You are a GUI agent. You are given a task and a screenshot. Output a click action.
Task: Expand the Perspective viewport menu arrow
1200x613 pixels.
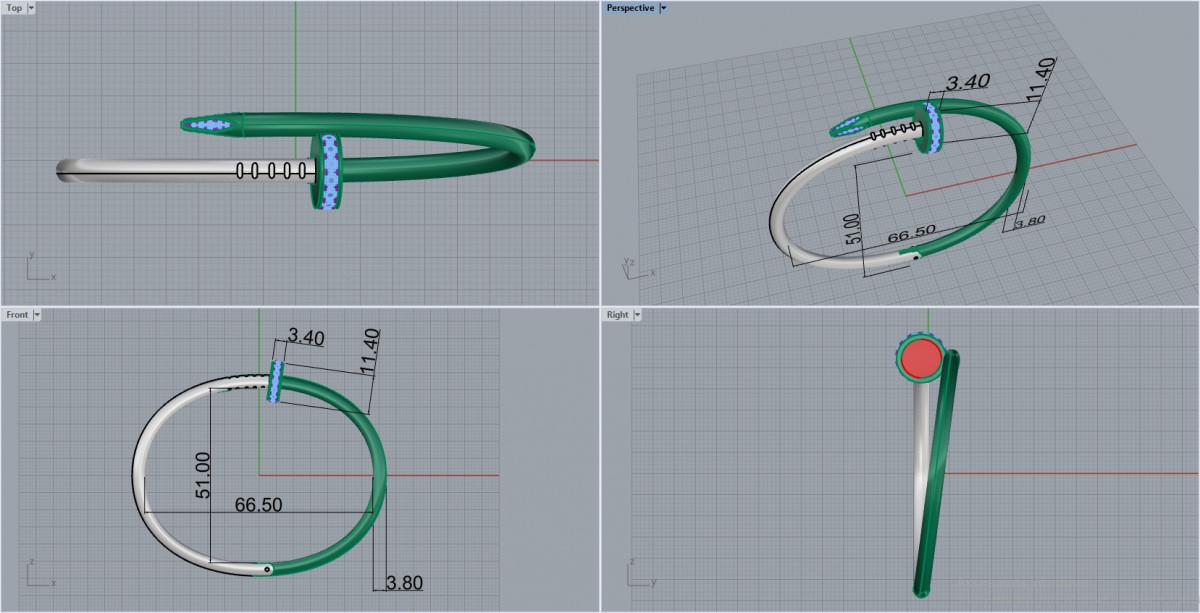pos(663,8)
